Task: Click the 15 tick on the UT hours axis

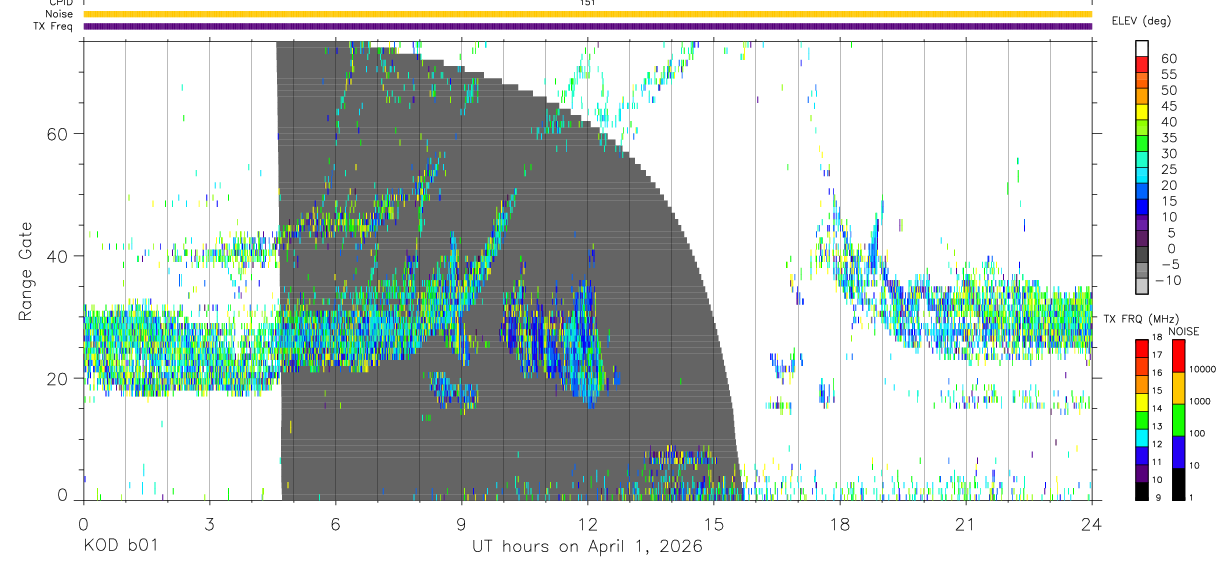Action: (x=713, y=523)
